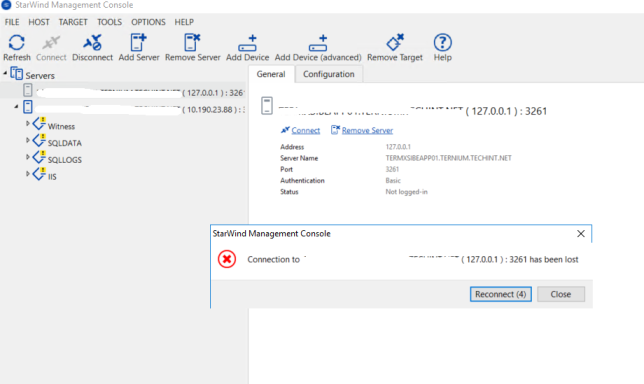Click the Status value Not logged-in
The image size is (644, 384).
[406, 192]
